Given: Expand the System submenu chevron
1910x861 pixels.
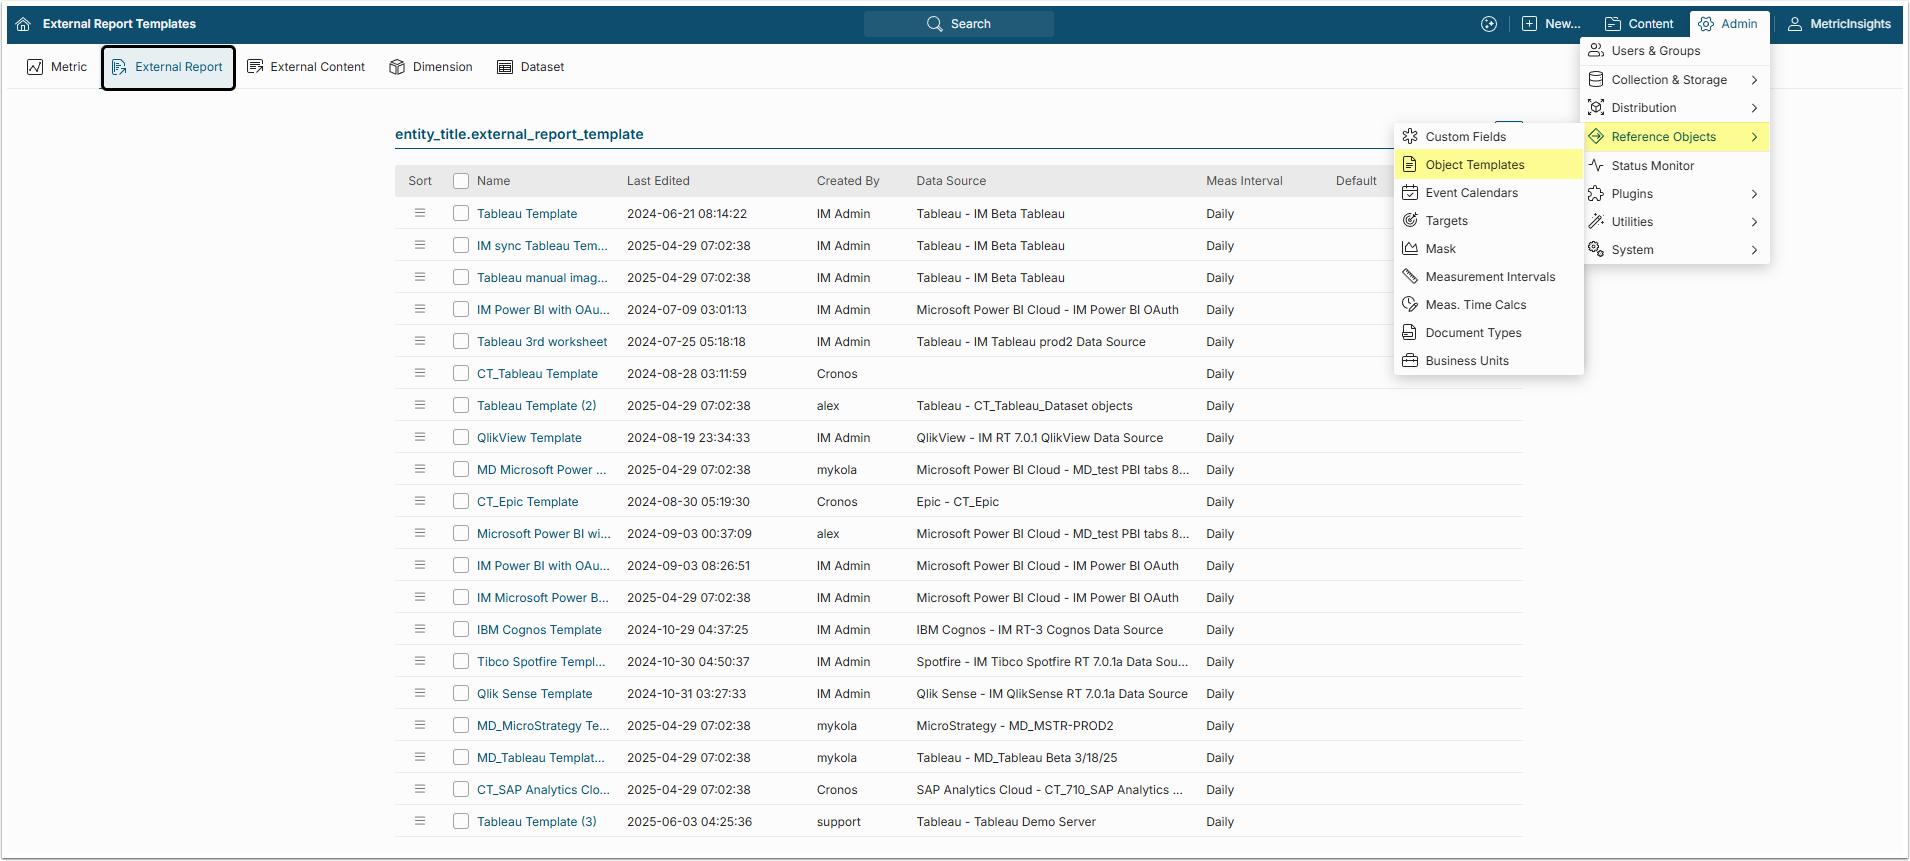Looking at the screenshot, I should tap(1754, 250).
